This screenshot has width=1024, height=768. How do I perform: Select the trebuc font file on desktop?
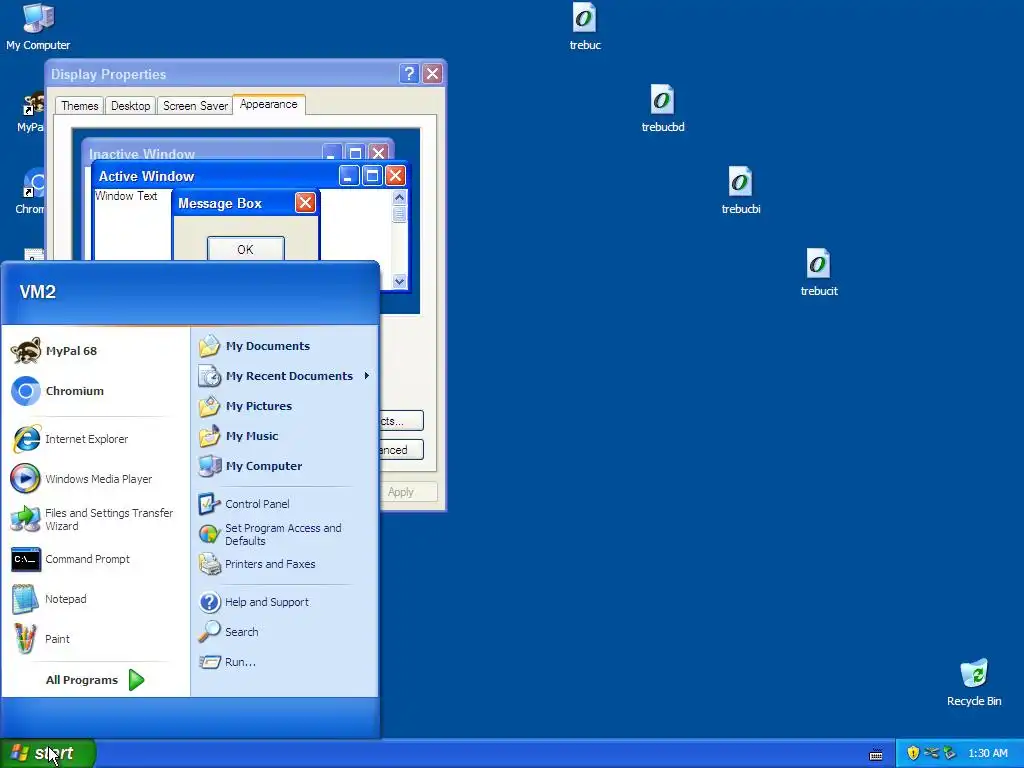[x=584, y=26]
